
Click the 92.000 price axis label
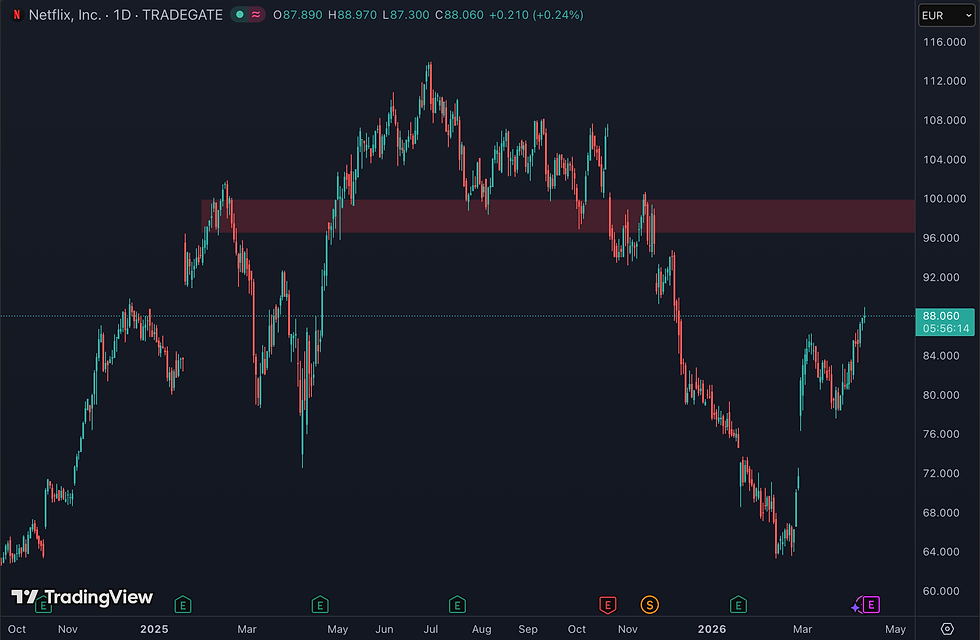941,277
